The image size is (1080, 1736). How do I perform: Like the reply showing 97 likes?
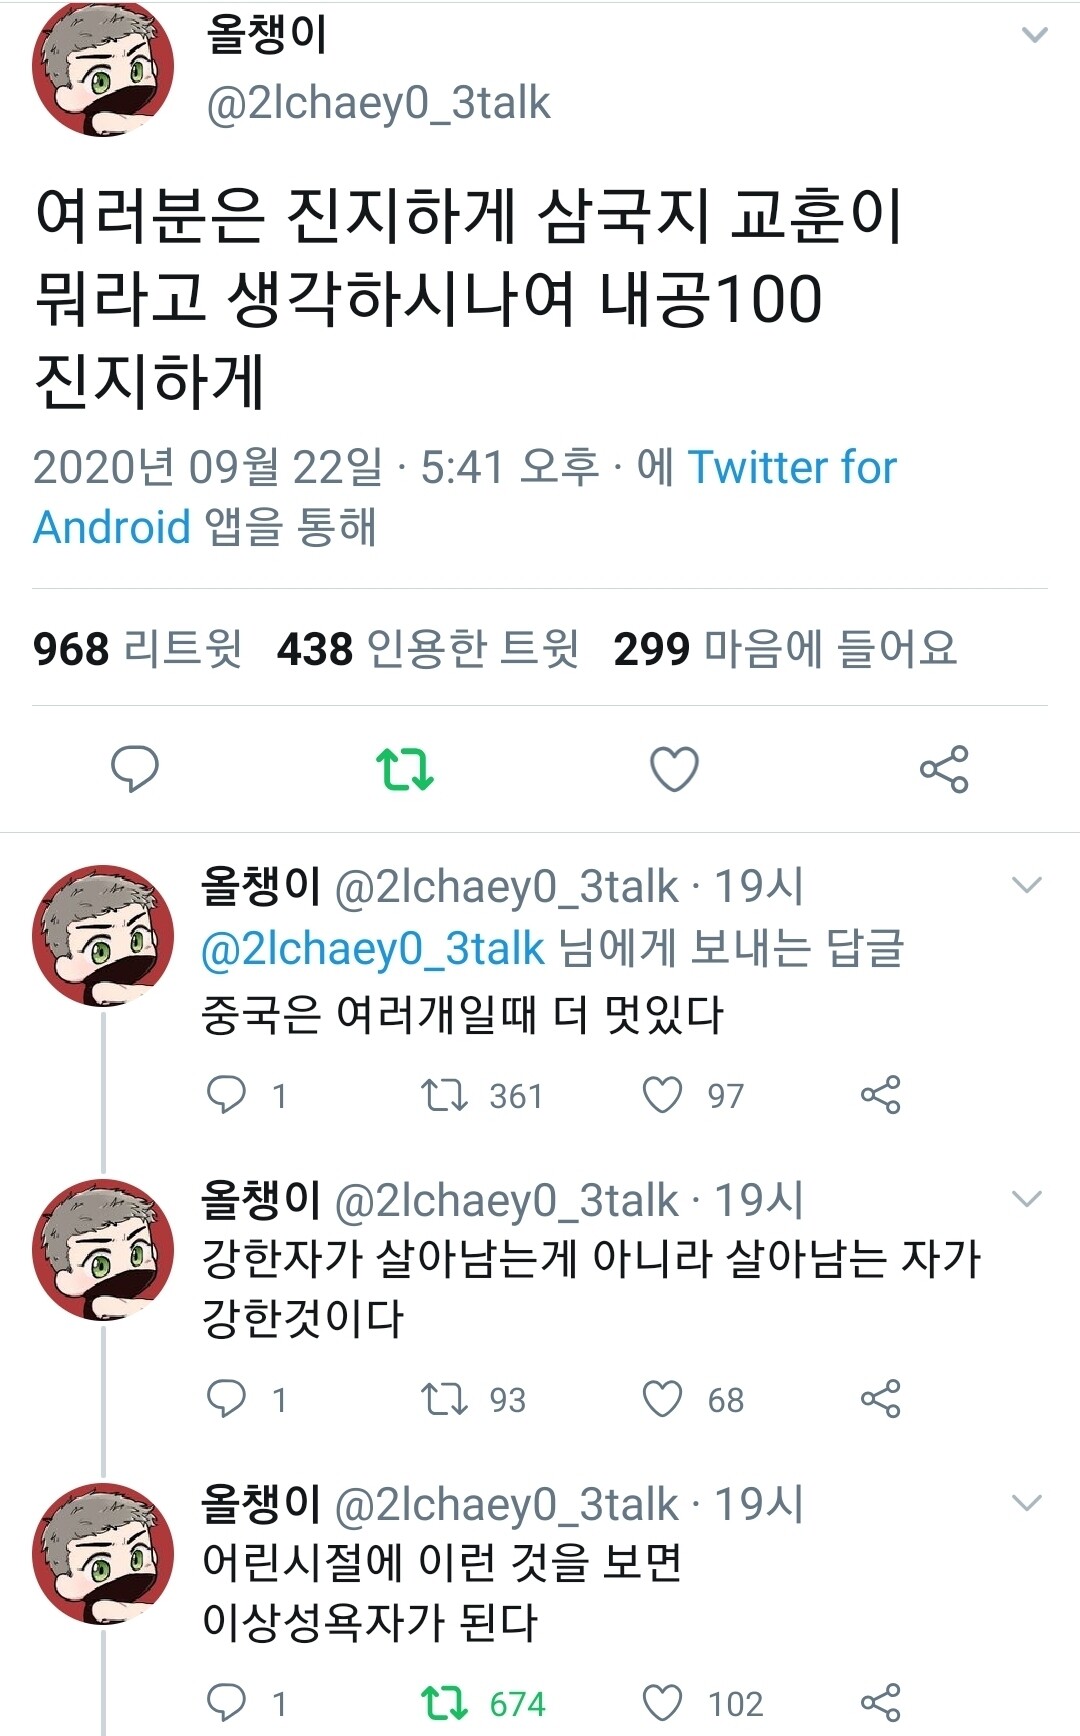pyautogui.click(x=662, y=1095)
